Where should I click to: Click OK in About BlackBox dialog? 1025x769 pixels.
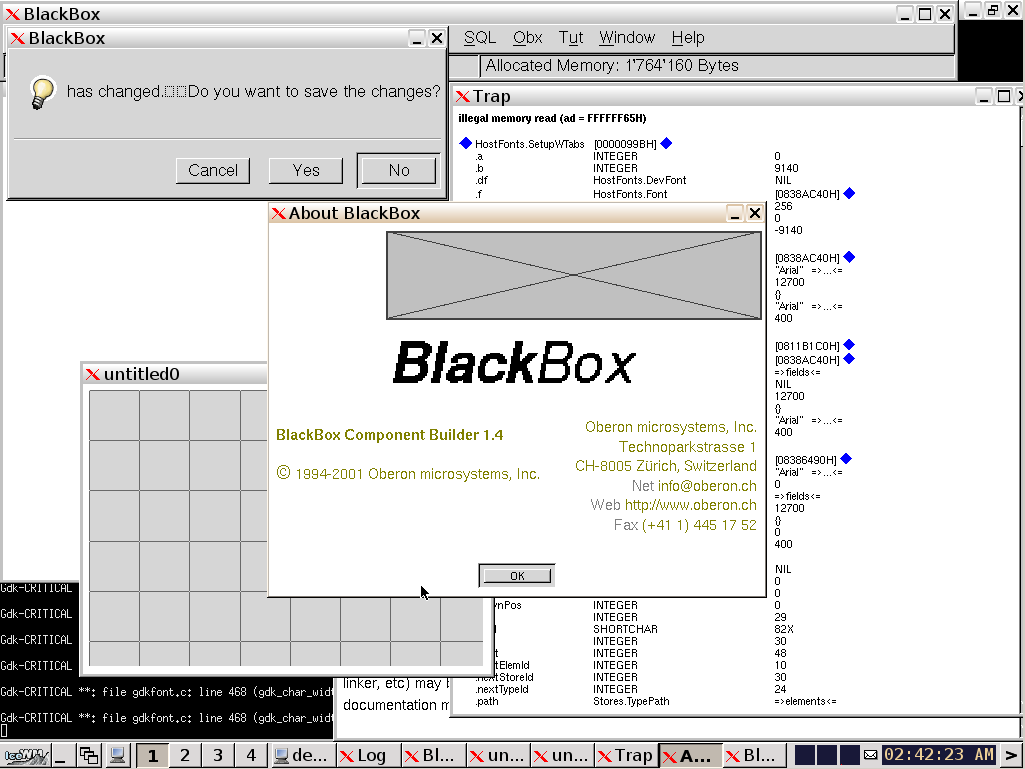(x=517, y=576)
